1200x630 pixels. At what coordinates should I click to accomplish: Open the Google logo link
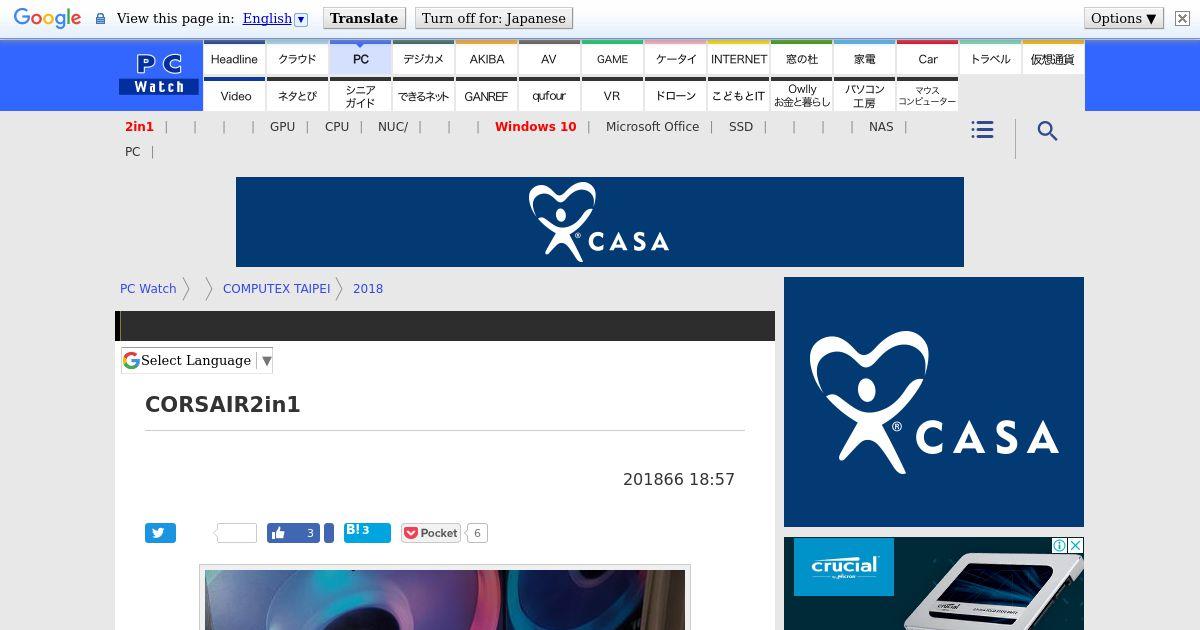[47, 18]
